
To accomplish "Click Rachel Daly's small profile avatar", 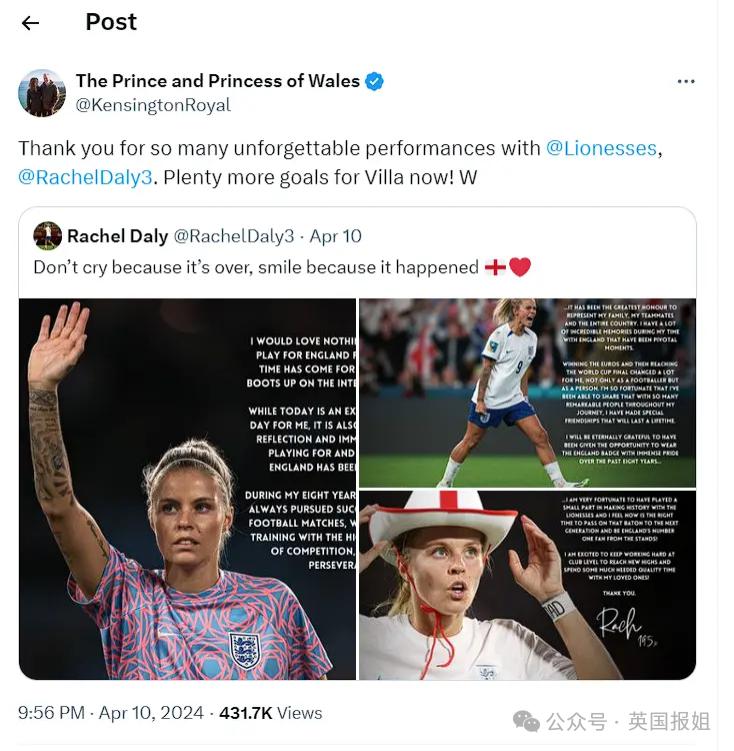I will pos(47,236).
